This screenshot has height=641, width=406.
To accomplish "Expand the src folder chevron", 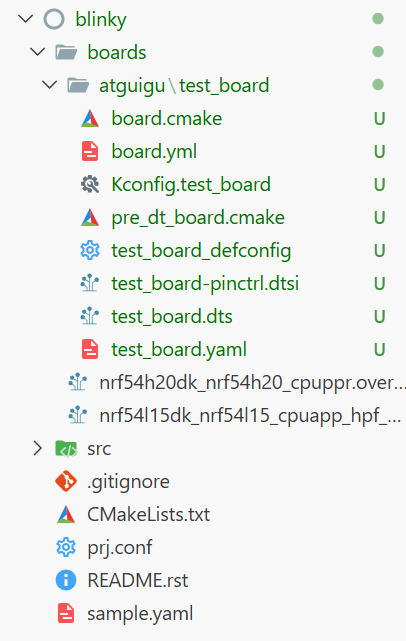I will coord(38,448).
